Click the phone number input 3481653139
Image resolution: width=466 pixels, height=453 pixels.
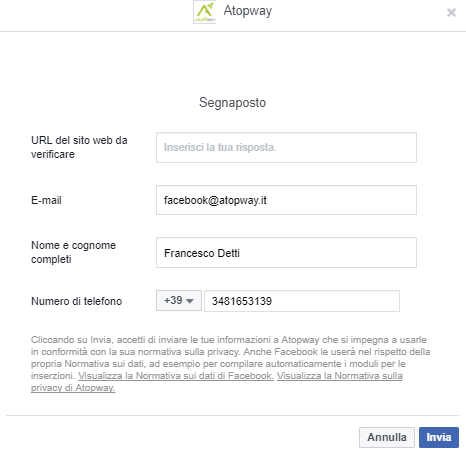pyautogui.click(x=302, y=301)
